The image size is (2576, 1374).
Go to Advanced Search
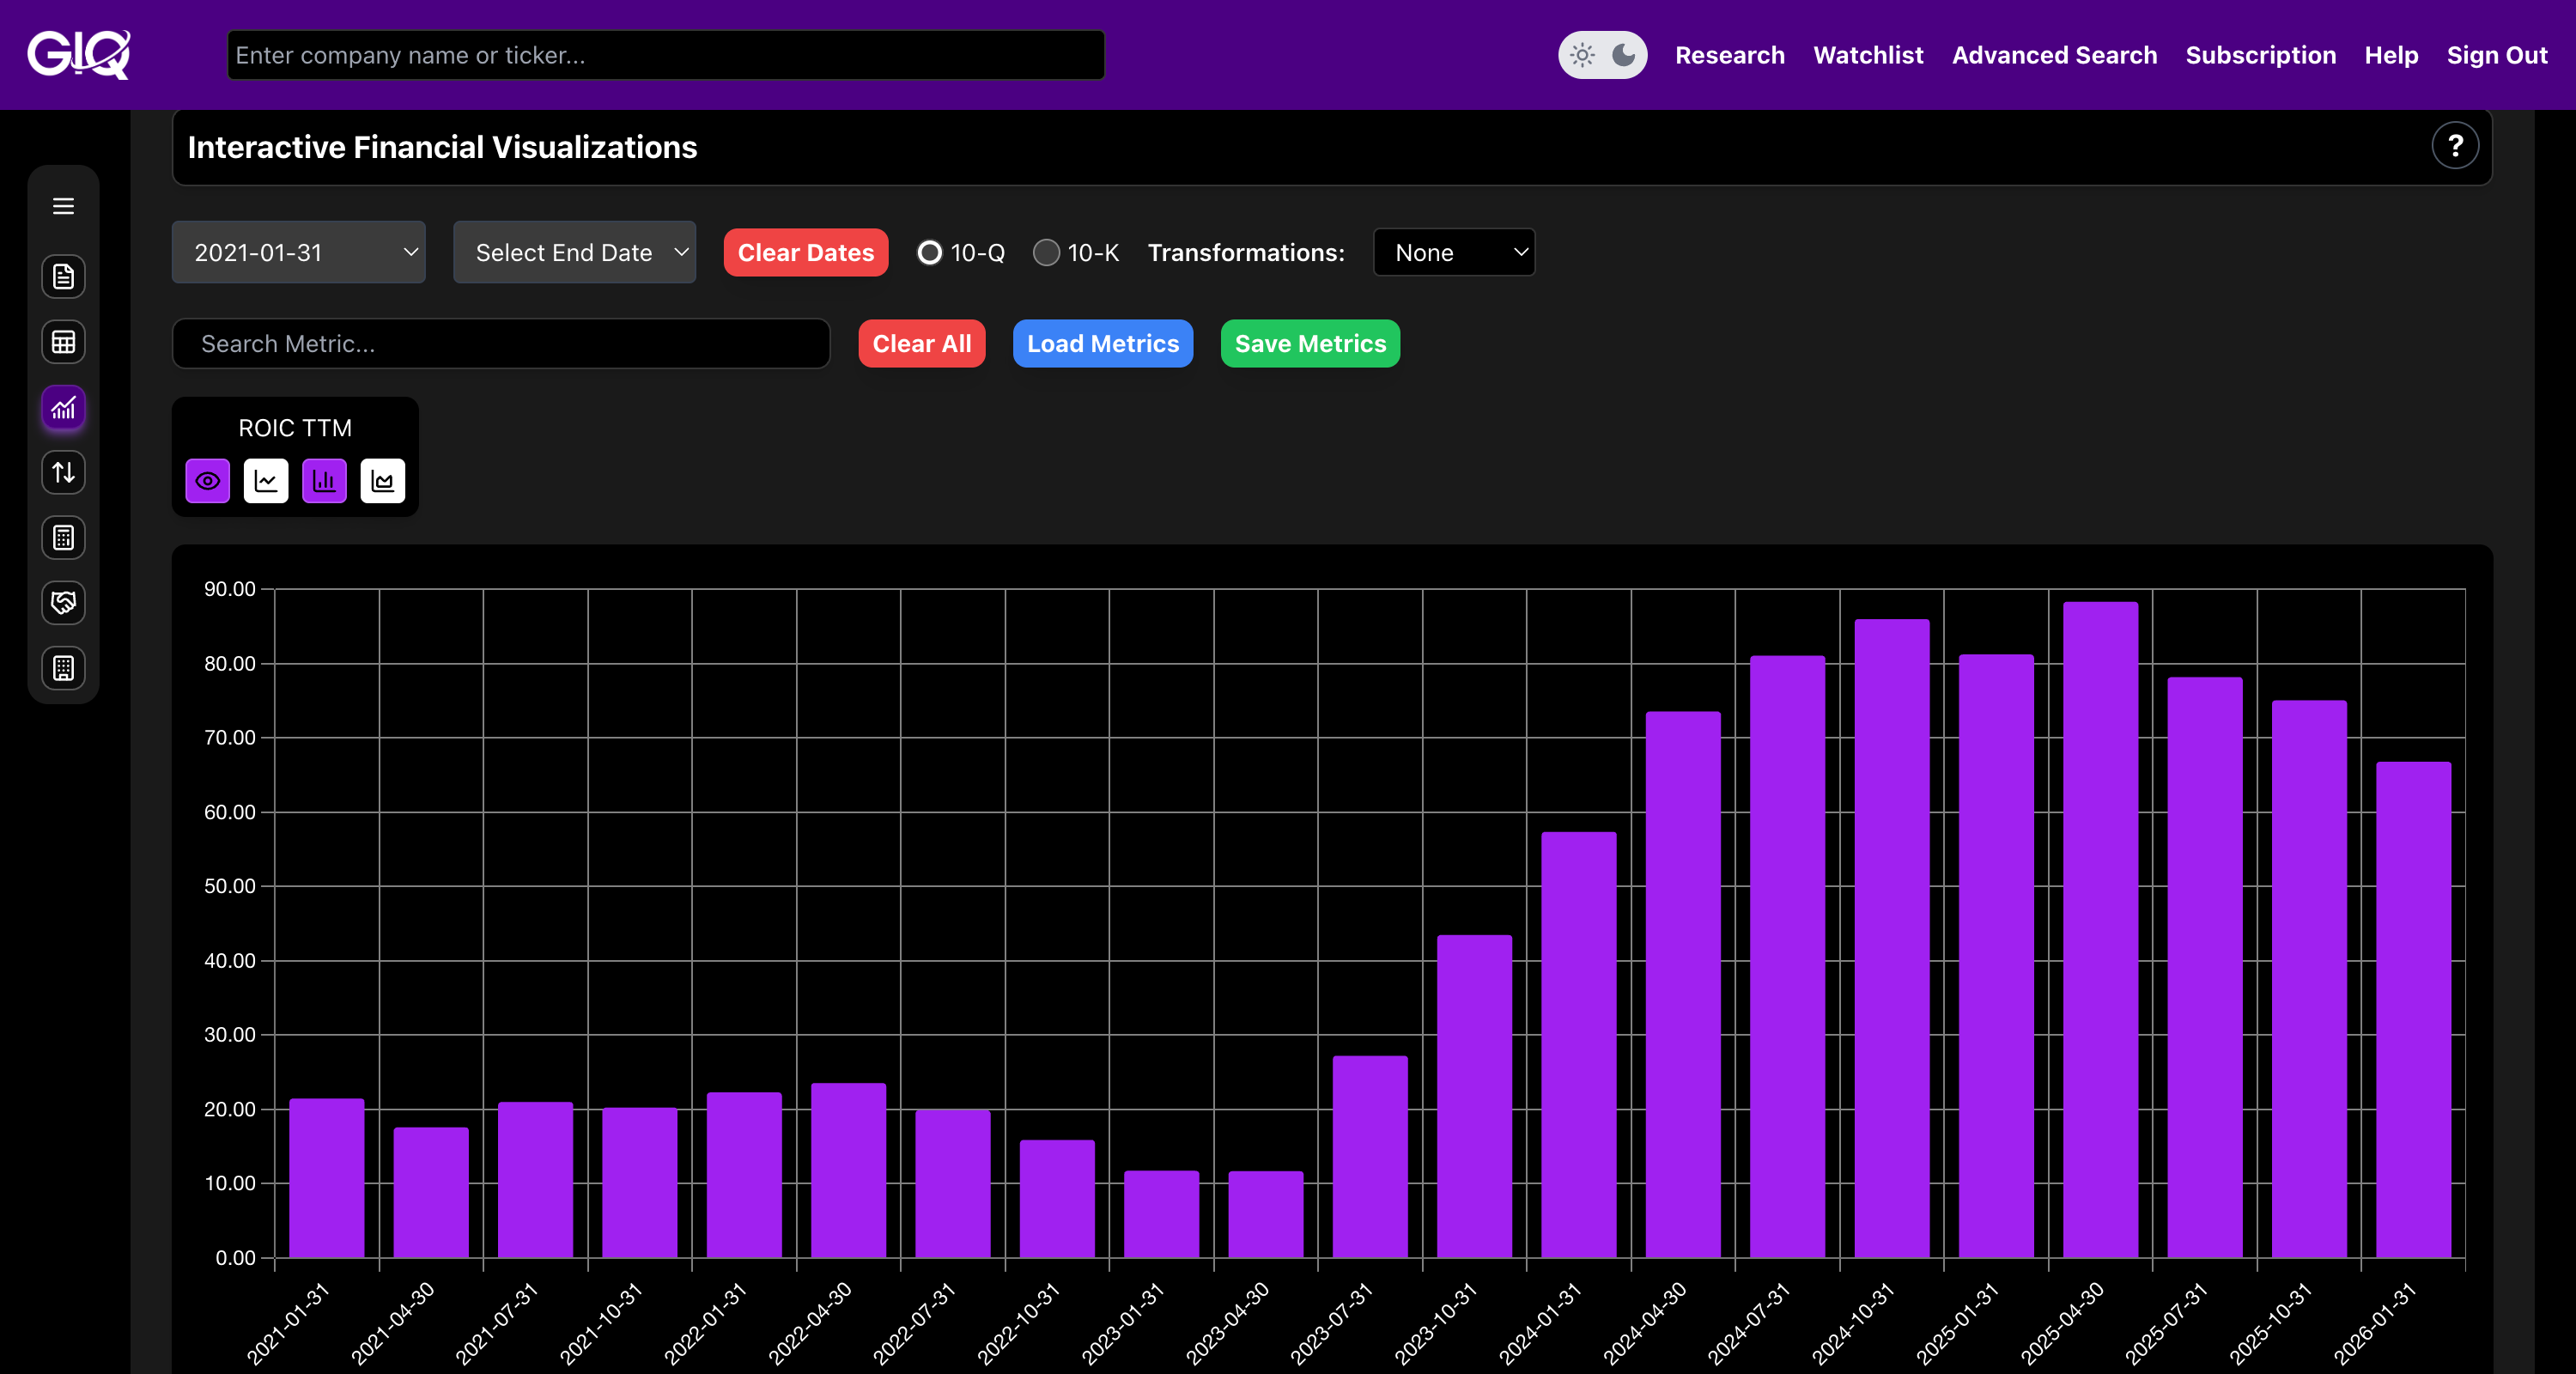pos(2053,55)
